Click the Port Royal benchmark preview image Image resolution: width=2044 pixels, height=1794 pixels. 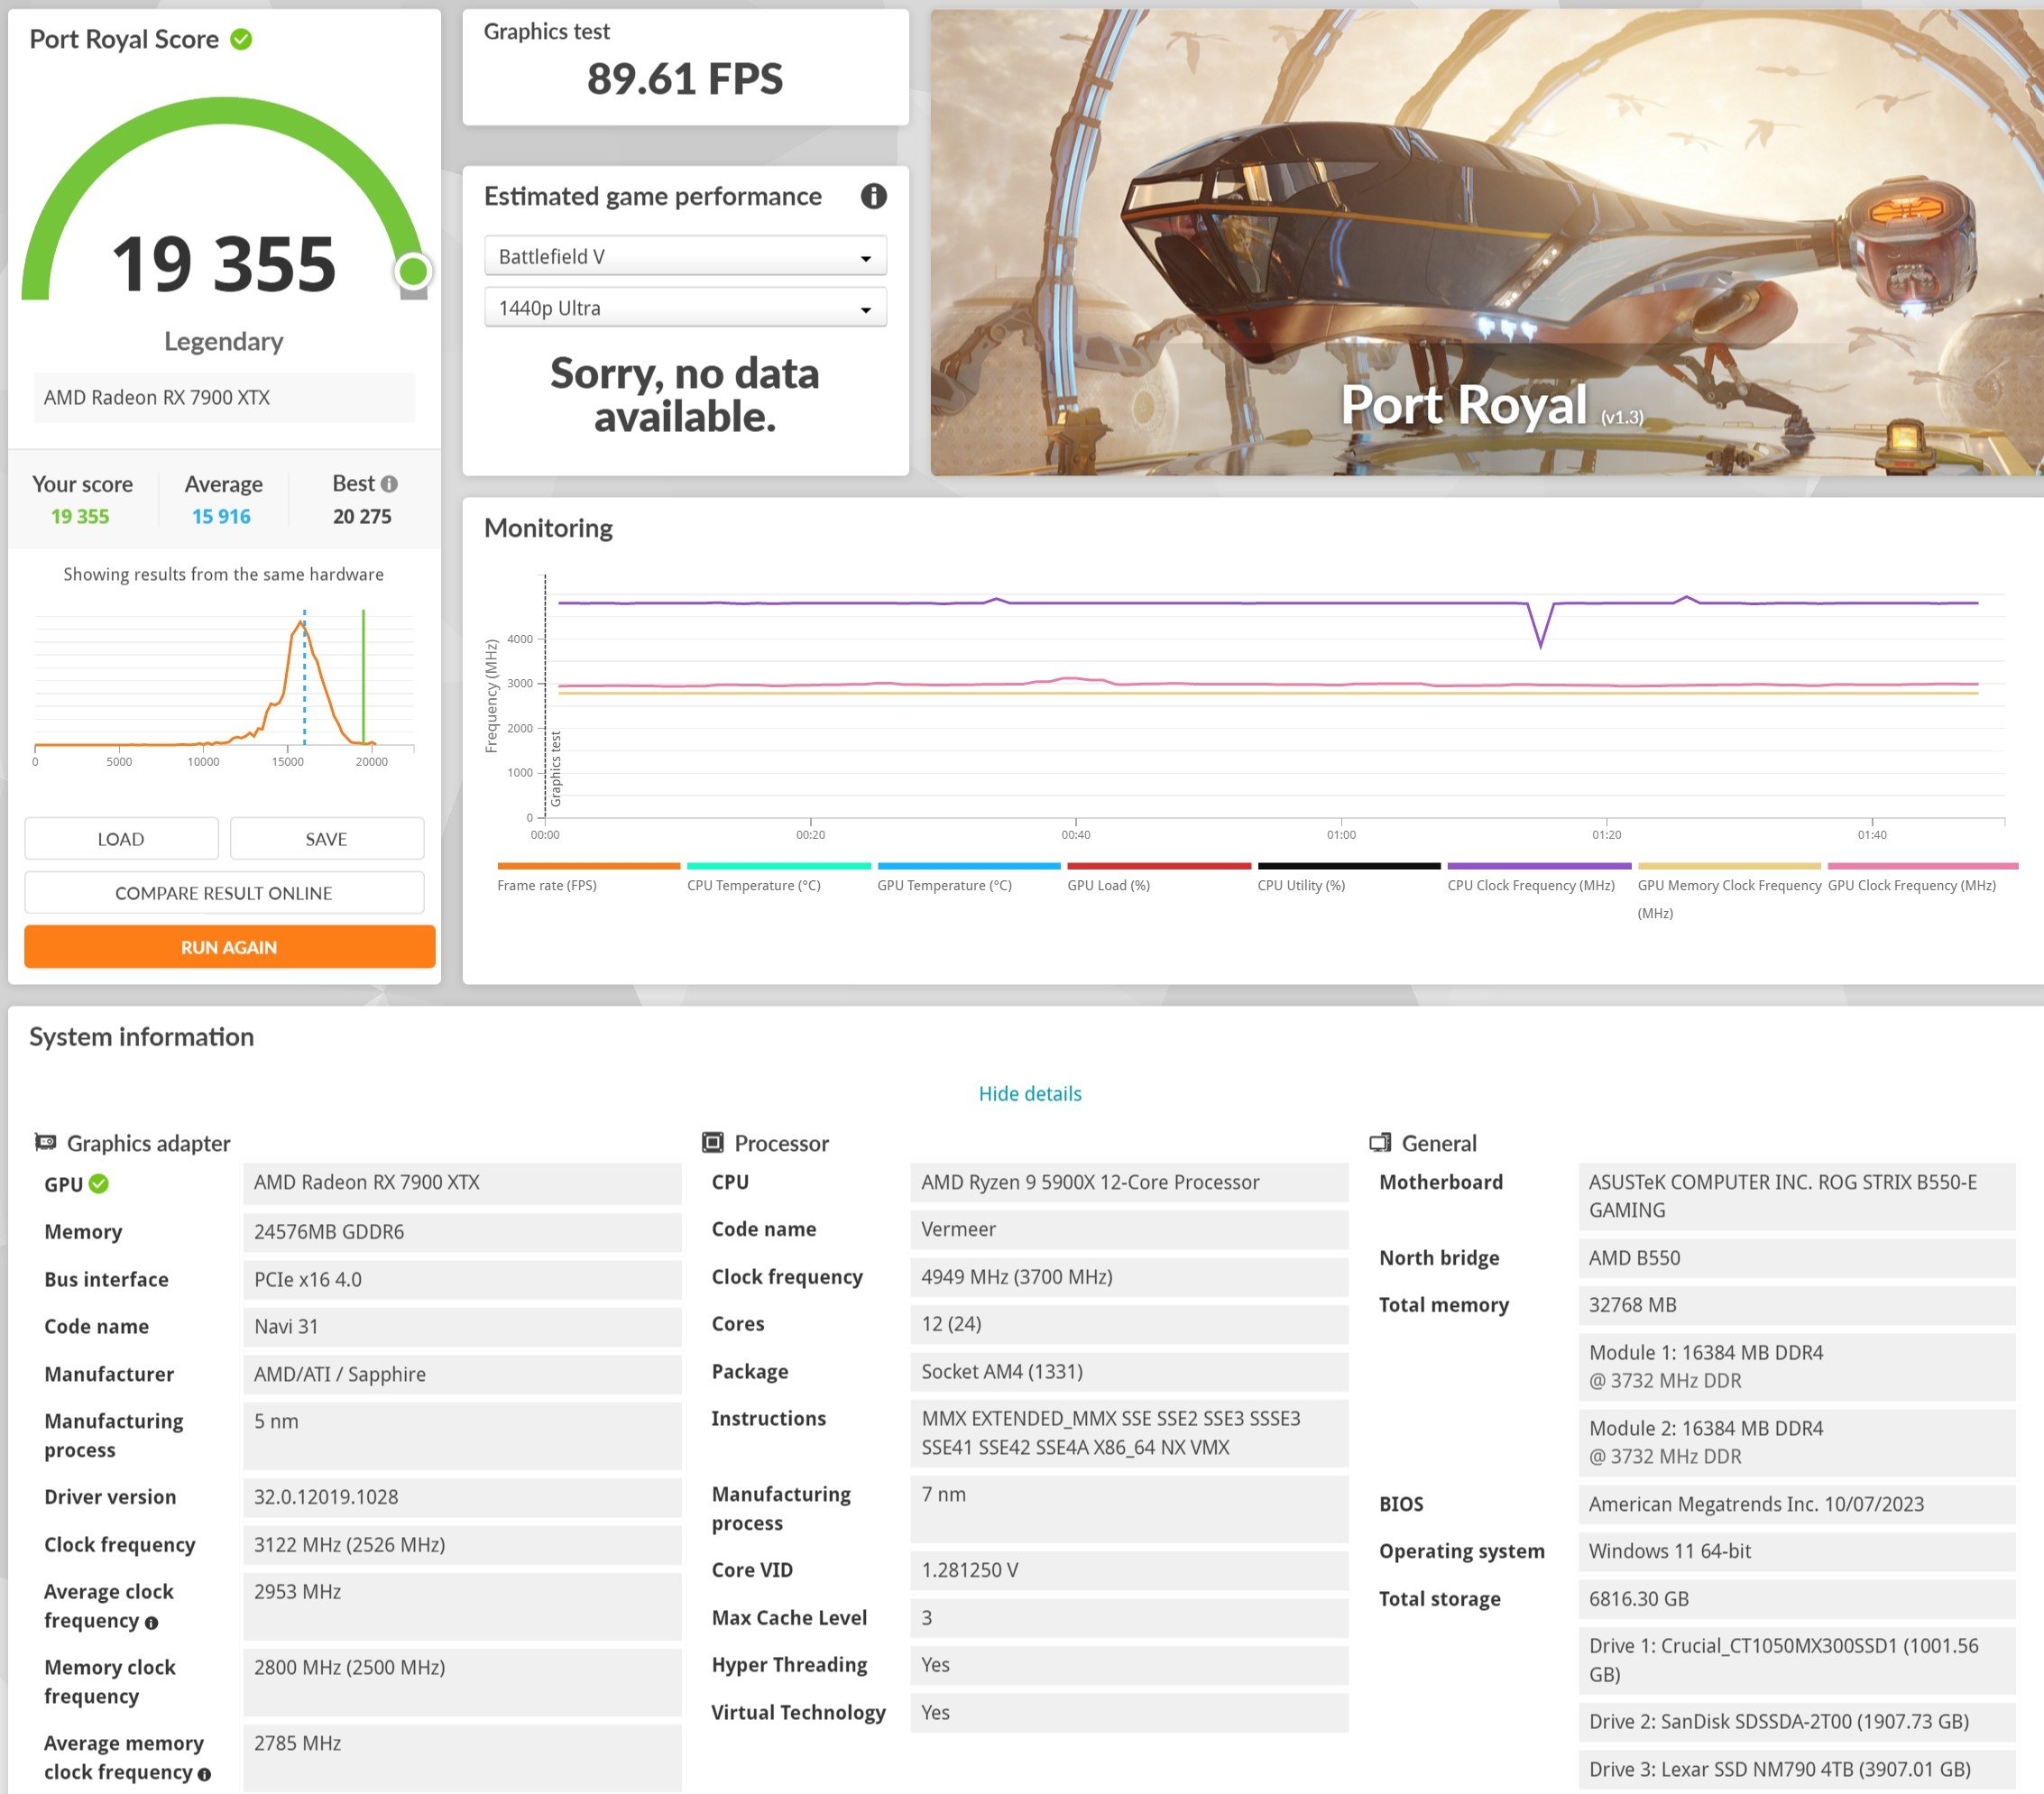pos(1487,242)
